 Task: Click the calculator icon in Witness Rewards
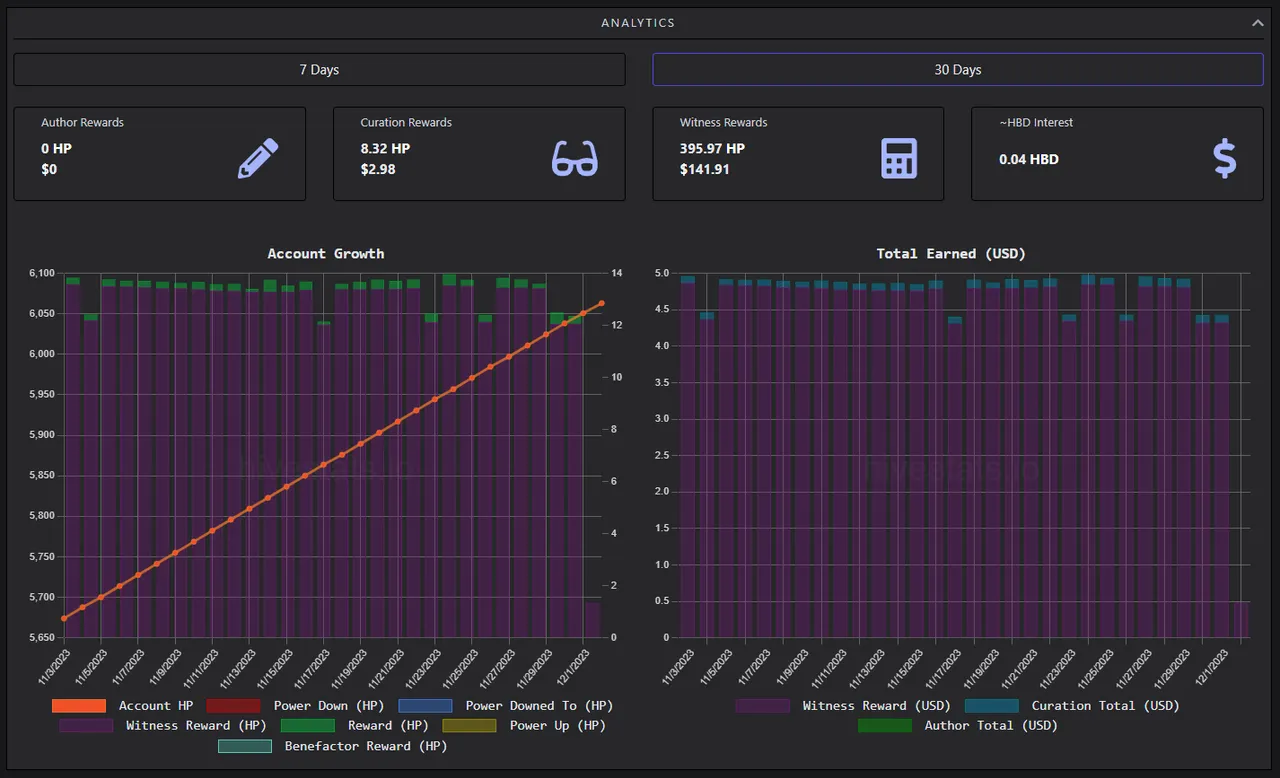[x=899, y=158]
